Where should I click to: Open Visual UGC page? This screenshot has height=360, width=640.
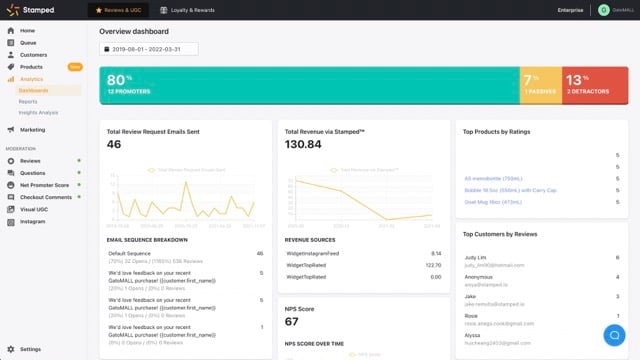coord(34,209)
